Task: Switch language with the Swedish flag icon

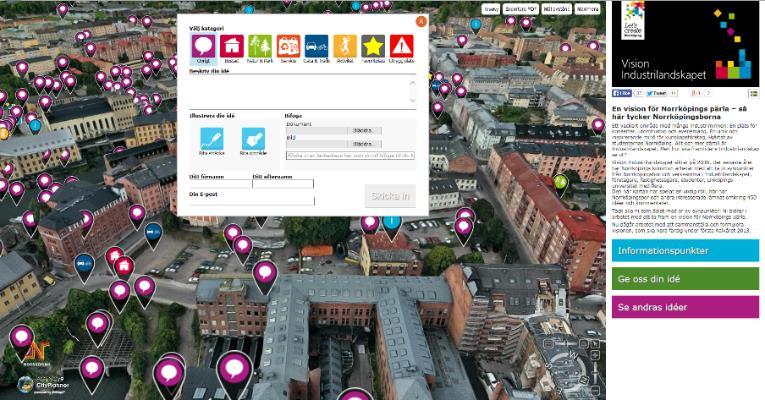Action: (x=754, y=93)
